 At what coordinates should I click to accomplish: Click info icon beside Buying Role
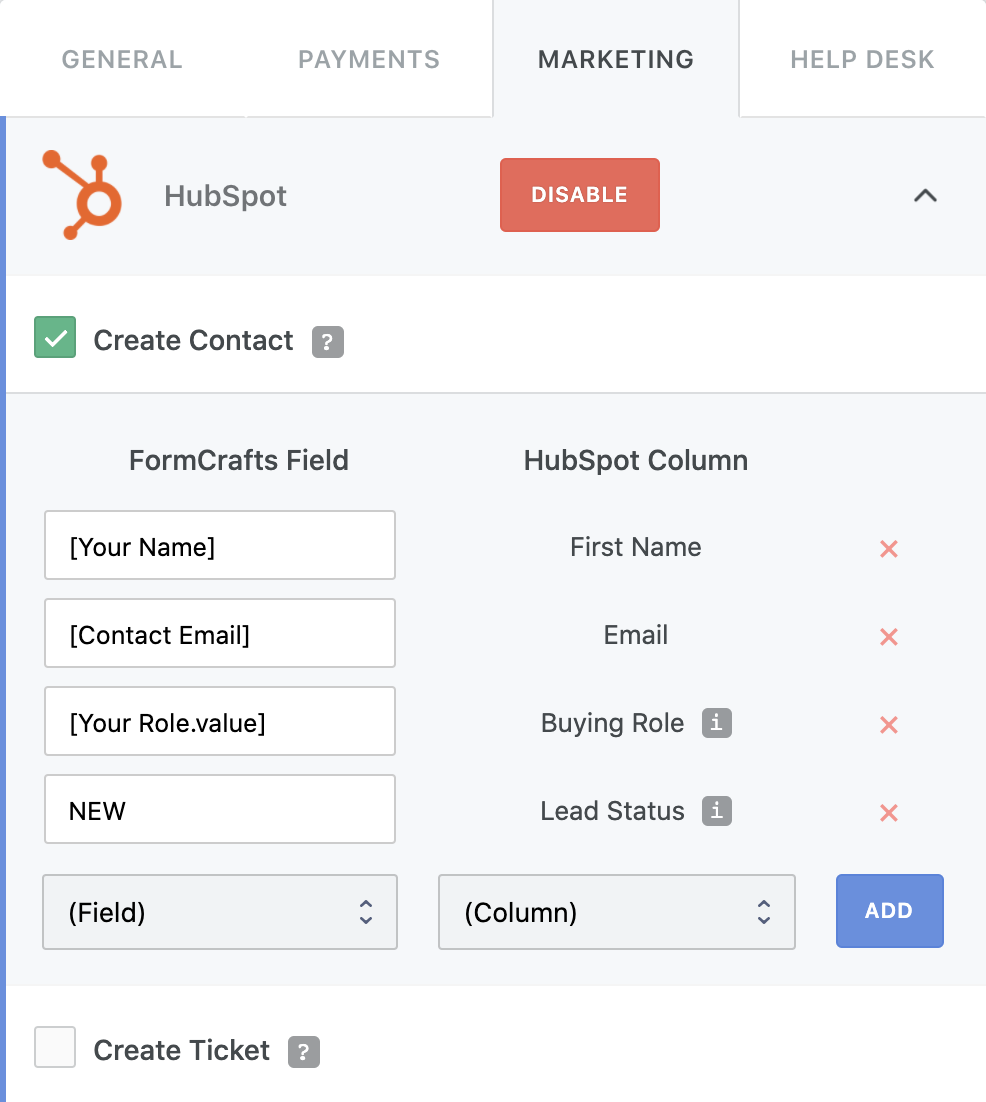pyautogui.click(x=717, y=723)
